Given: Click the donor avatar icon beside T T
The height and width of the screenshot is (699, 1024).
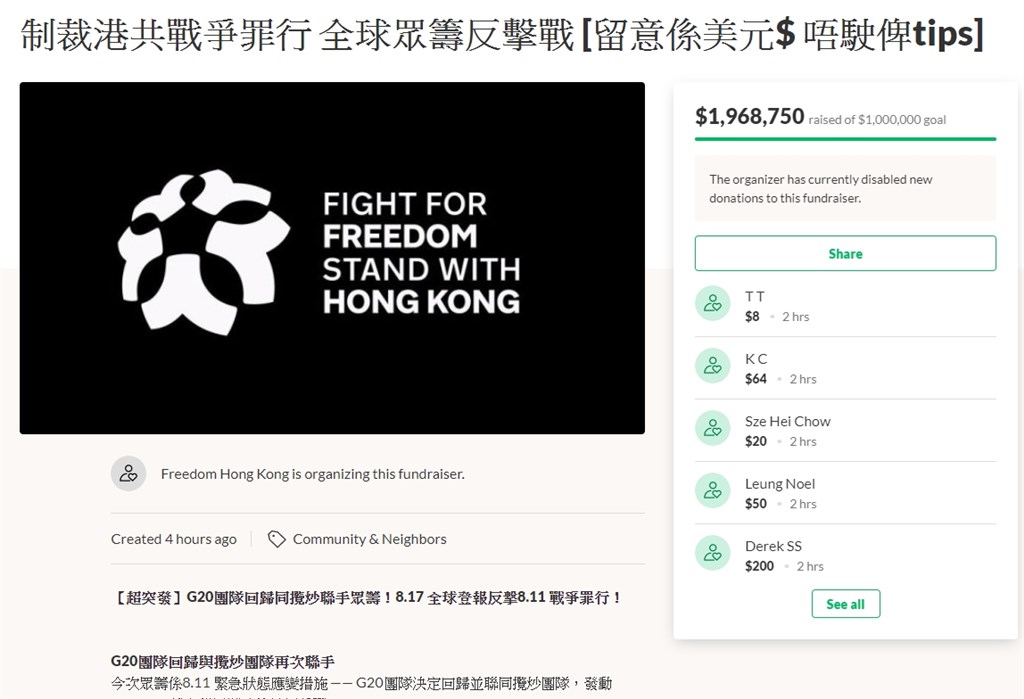Looking at the screenshot, I should click(712, 303).
